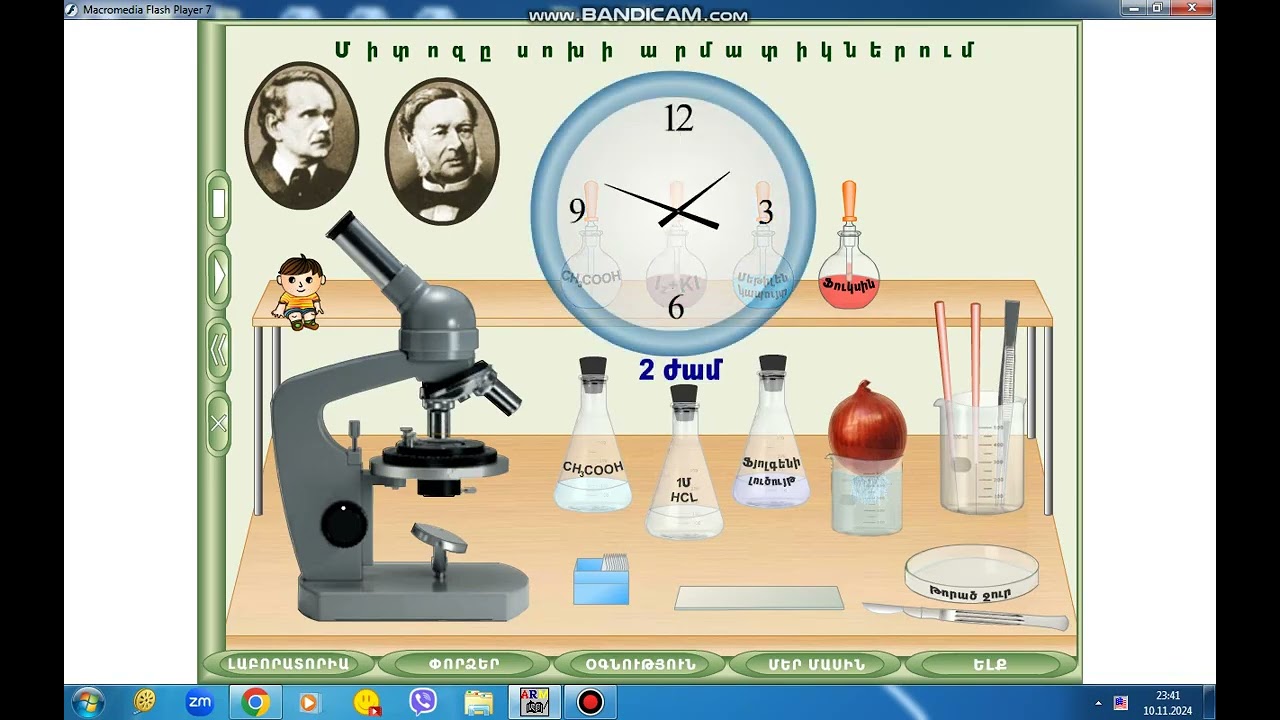Open Viber from the taskbar
The image size is (1280, 720).
point(423,702)
